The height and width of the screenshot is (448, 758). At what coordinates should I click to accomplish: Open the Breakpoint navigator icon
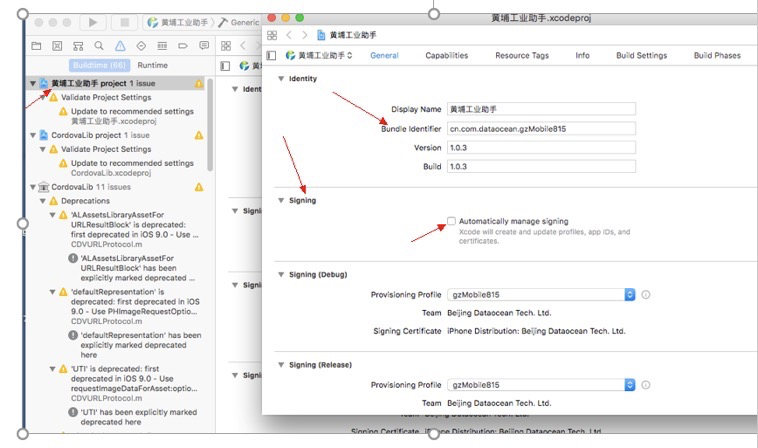point(183,46)
